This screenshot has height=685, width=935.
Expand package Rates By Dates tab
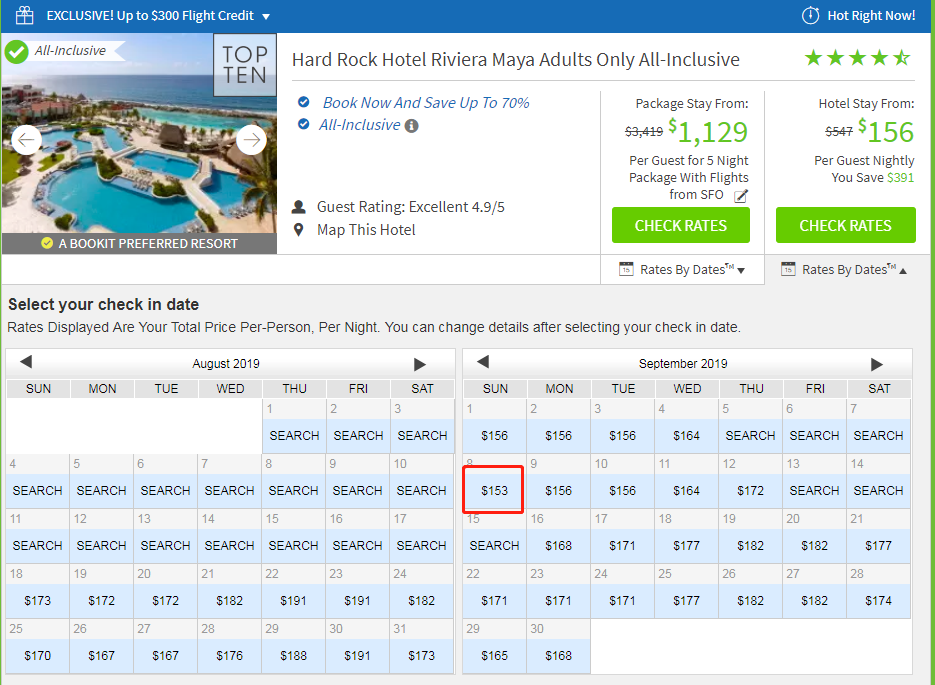(x=682, y=269)
